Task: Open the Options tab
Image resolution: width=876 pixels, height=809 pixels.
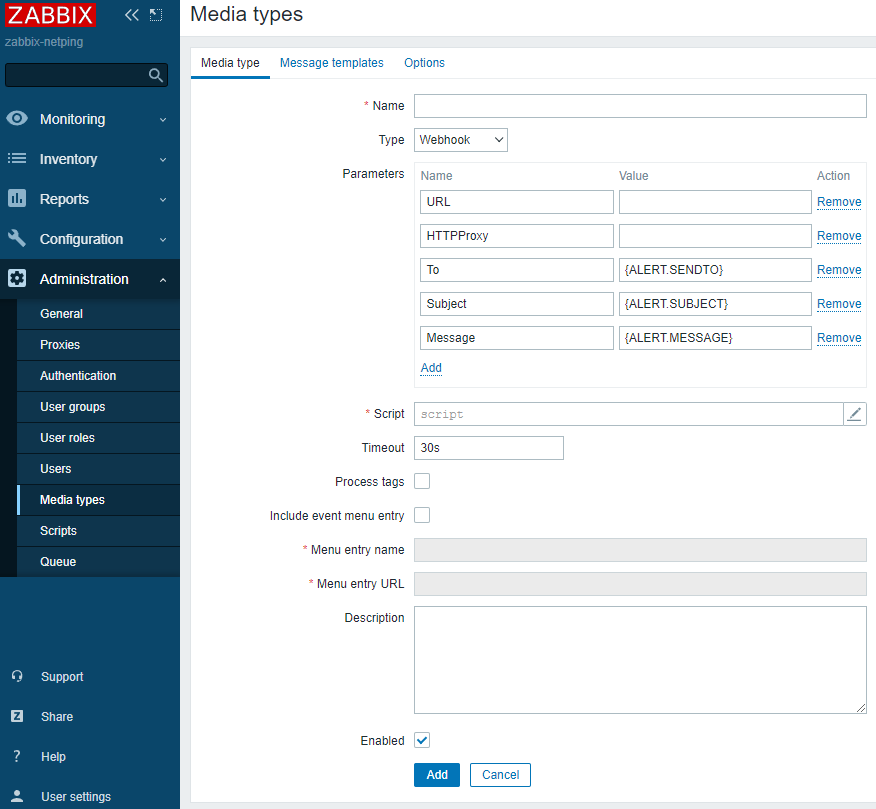Action: click(x=424, y=63)
